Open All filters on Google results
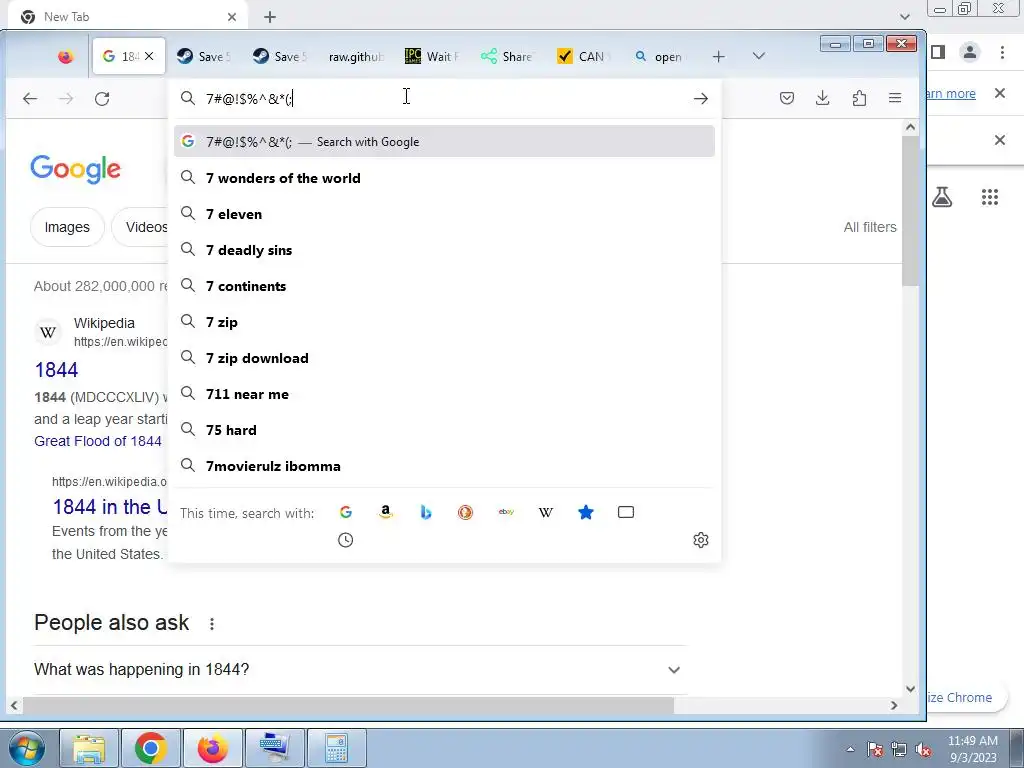 870,227
